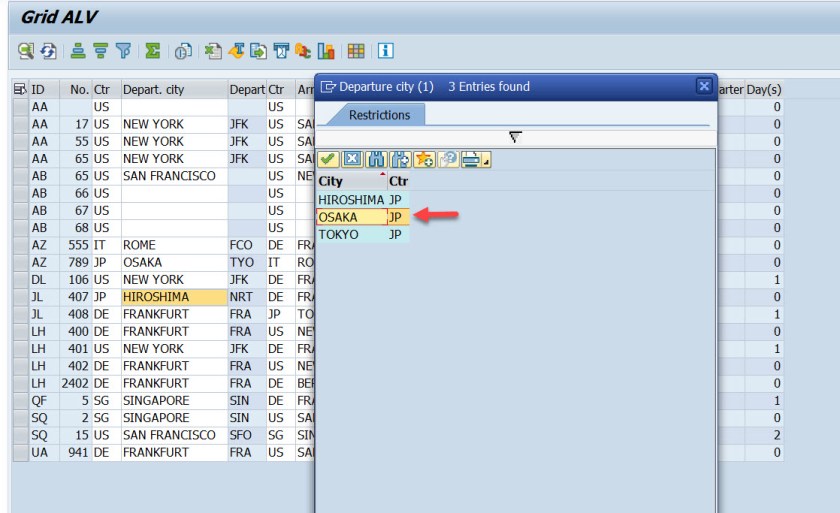The image size is (840, 513).
Task: Click the Find binoculars icon in popup
Action: pyautogui.click(x=376, y=159)
